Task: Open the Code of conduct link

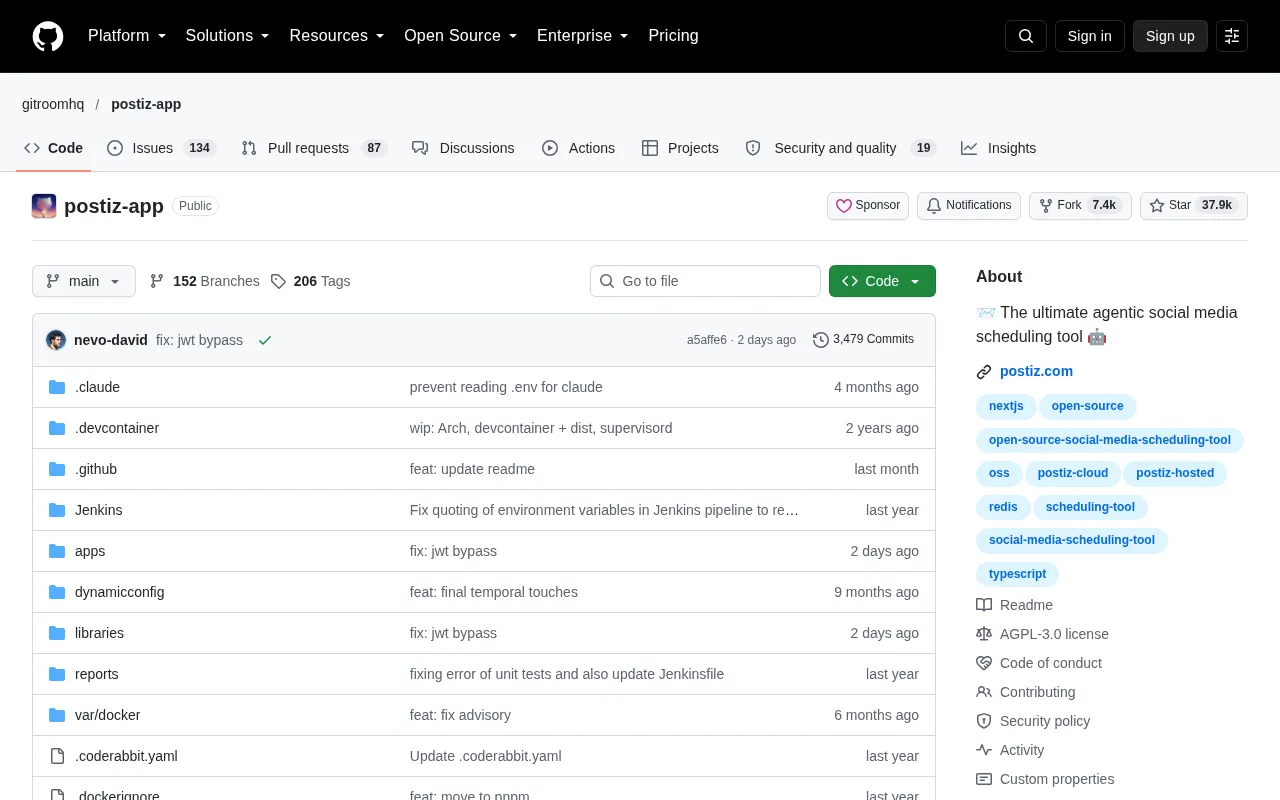Action: [1039, 663]
